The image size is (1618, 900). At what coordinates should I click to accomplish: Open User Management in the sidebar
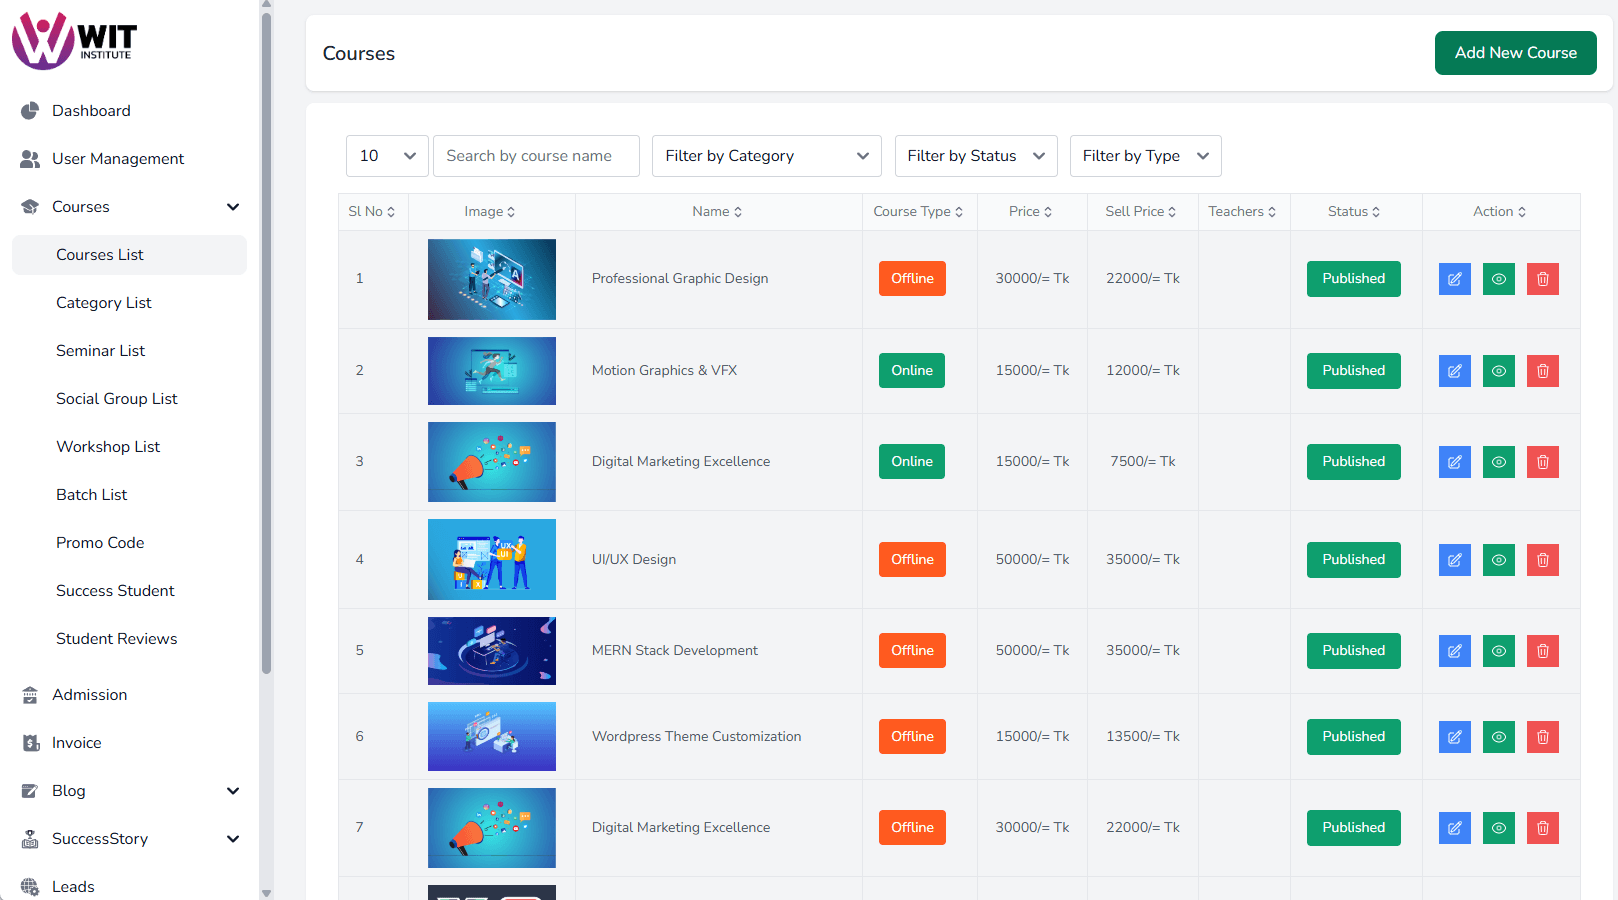tap(129, 159)
